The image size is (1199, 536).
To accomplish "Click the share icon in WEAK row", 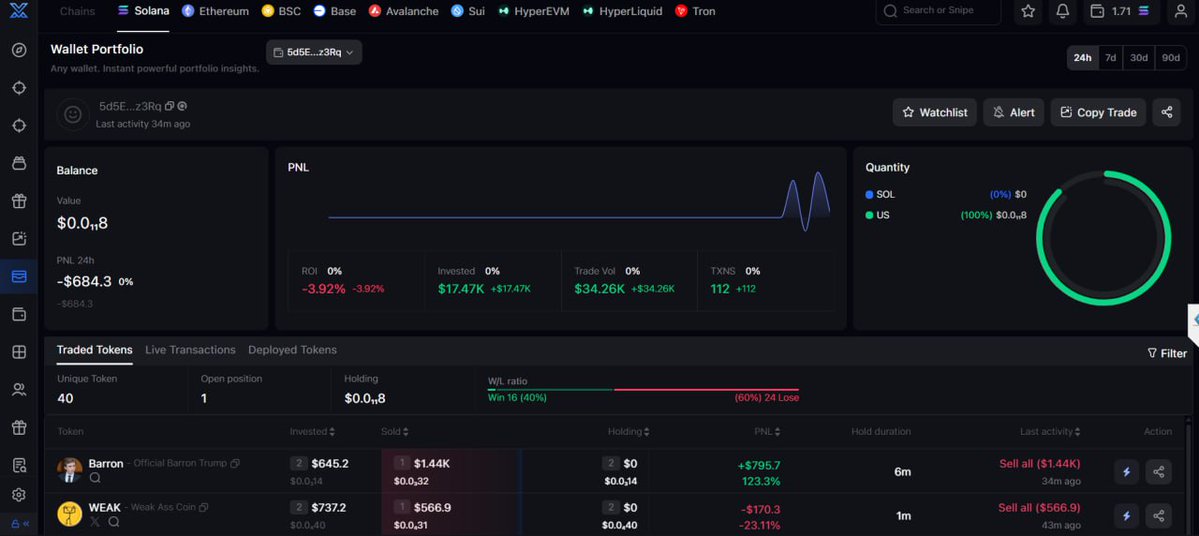I will point(1158,515).
